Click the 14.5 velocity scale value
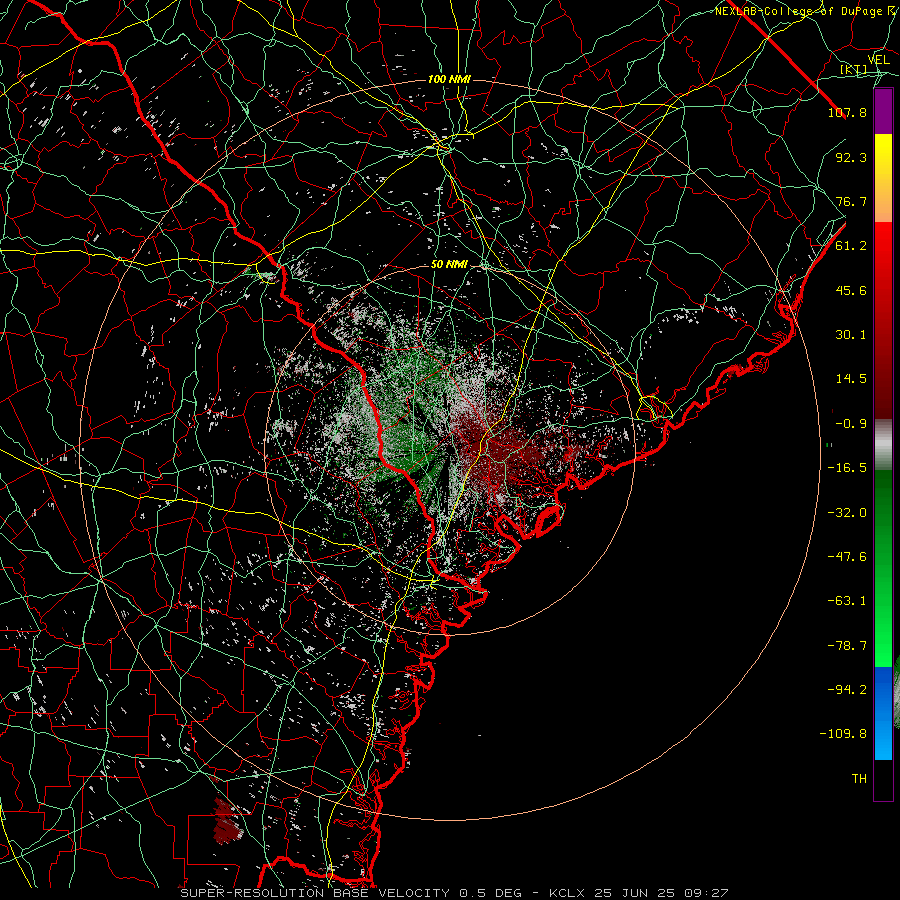 (851, 379)
